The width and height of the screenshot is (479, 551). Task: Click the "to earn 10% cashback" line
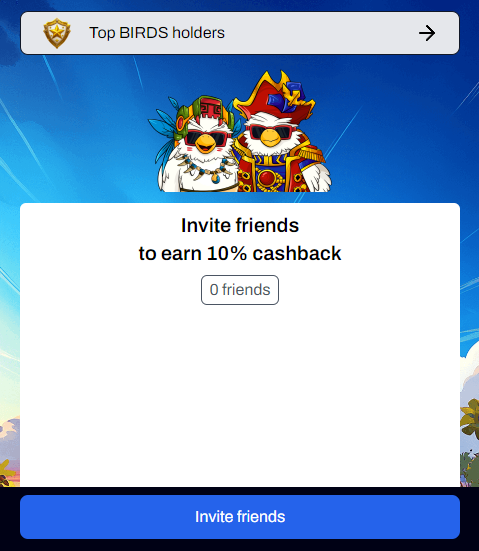point(240,253)
